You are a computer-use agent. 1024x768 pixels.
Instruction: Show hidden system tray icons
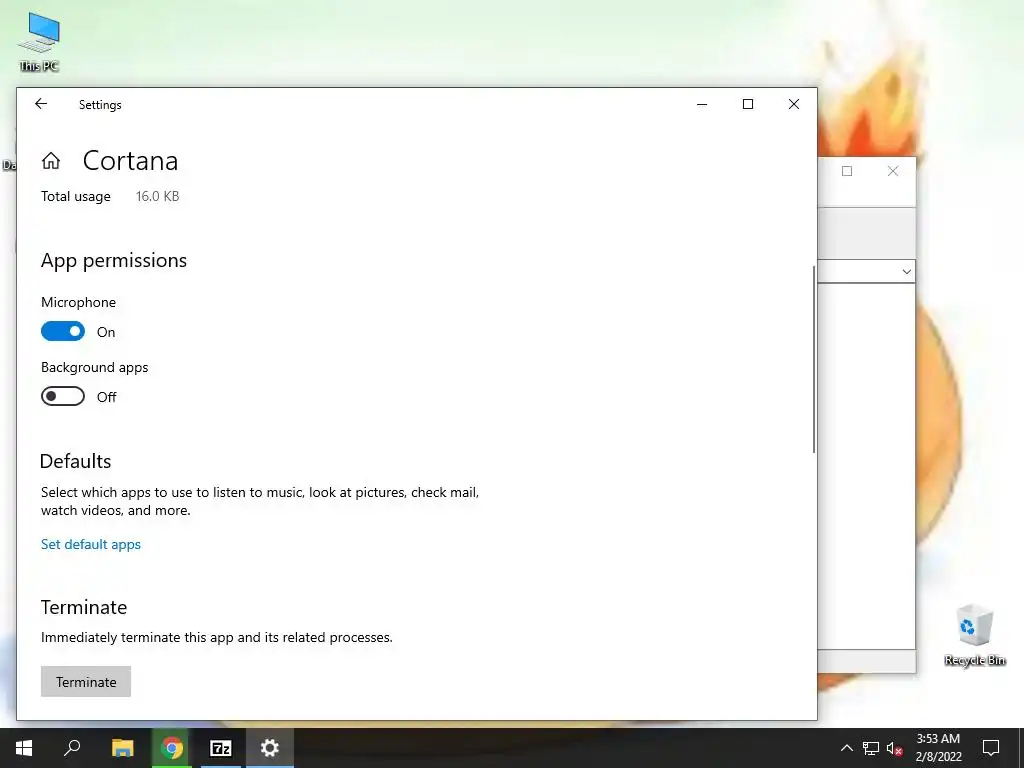(x=846, y=748)
